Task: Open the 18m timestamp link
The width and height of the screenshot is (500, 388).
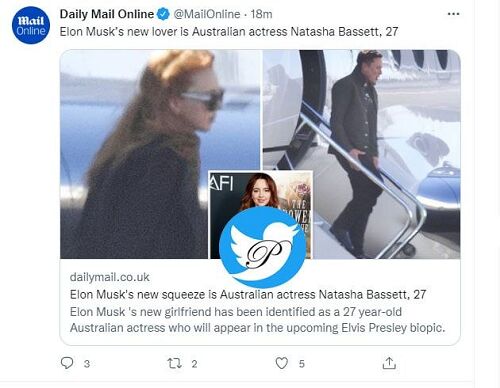Action: pyautogui.click(x=261, y=14)
